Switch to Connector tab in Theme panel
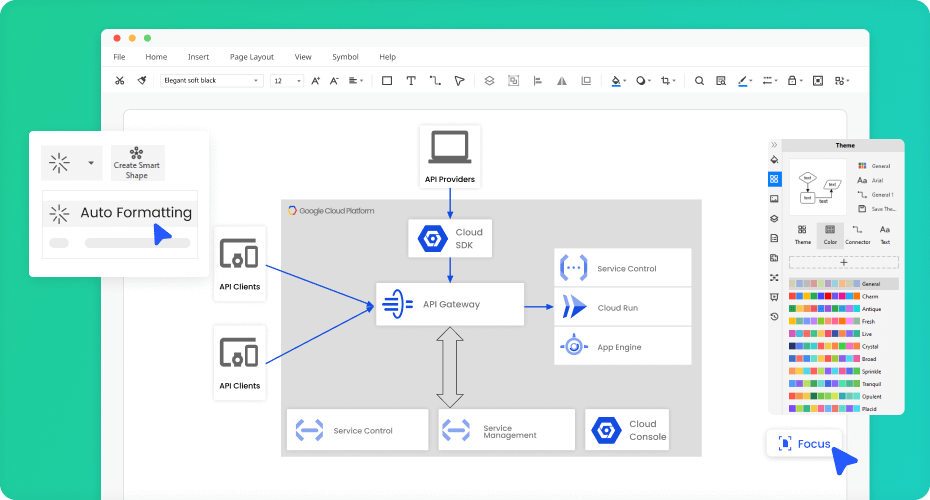930x500 pixels. (858, 235)
